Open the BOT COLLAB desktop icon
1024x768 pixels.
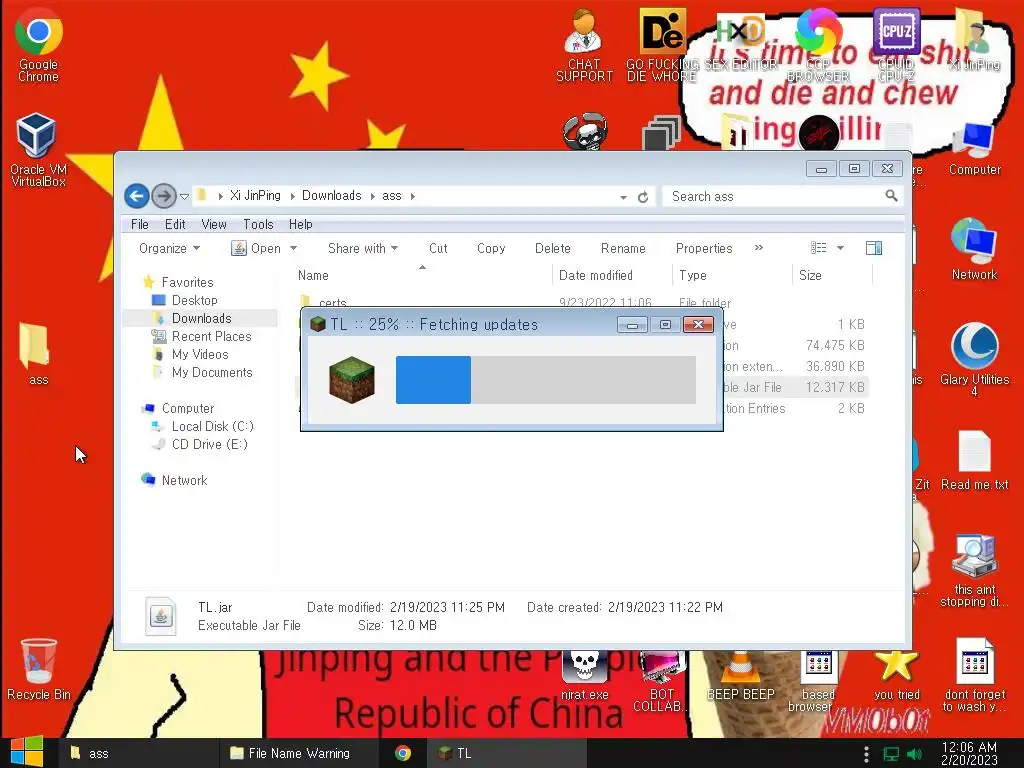pos(661,680)
